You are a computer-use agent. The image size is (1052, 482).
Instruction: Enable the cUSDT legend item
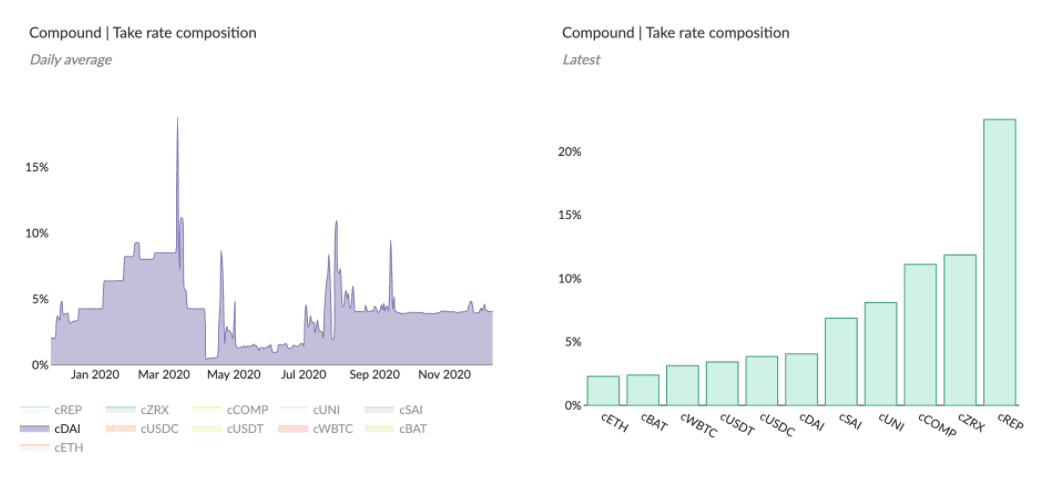tap(227, 428)
